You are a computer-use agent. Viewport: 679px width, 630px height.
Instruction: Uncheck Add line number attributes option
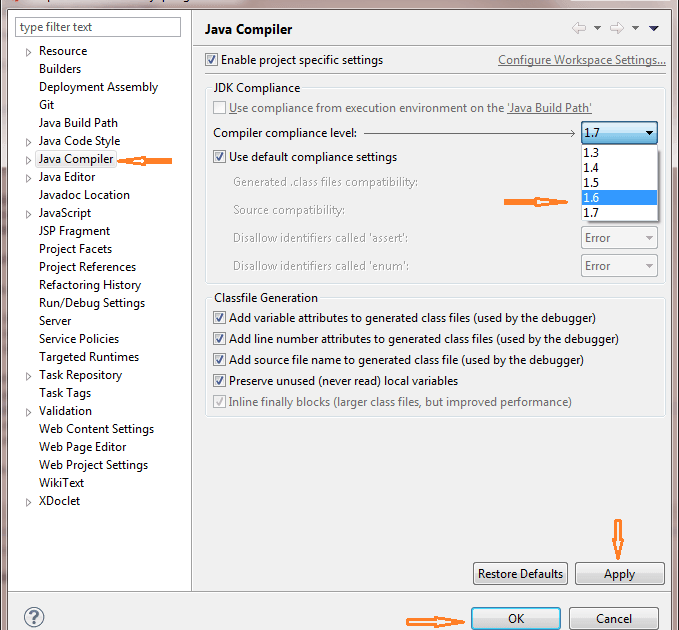(220, 339)
